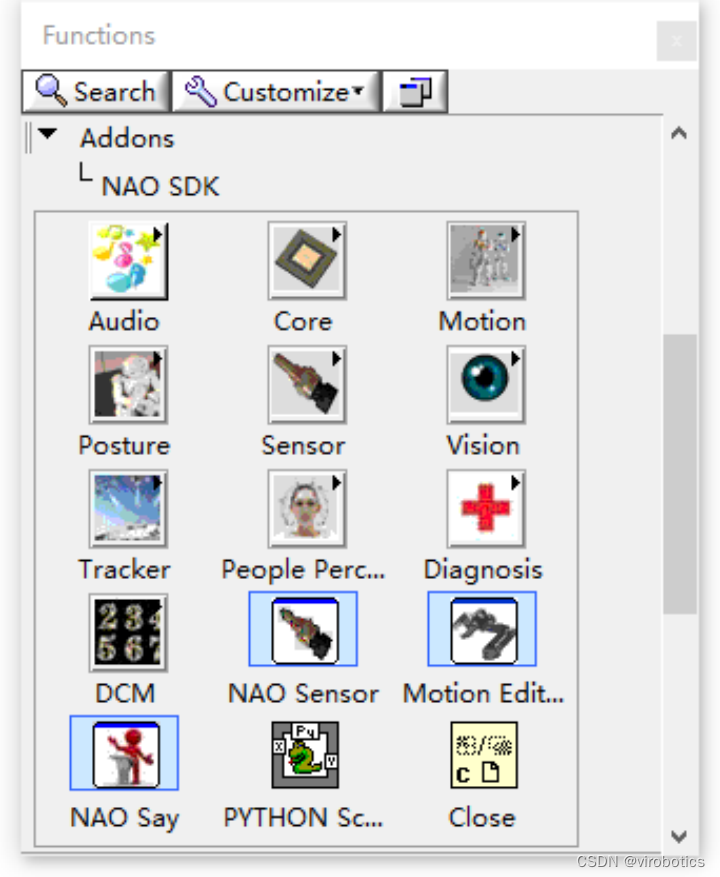Open the DCM numbers icon
This screenshot has height=877, width=720.
tap(128, 633)
